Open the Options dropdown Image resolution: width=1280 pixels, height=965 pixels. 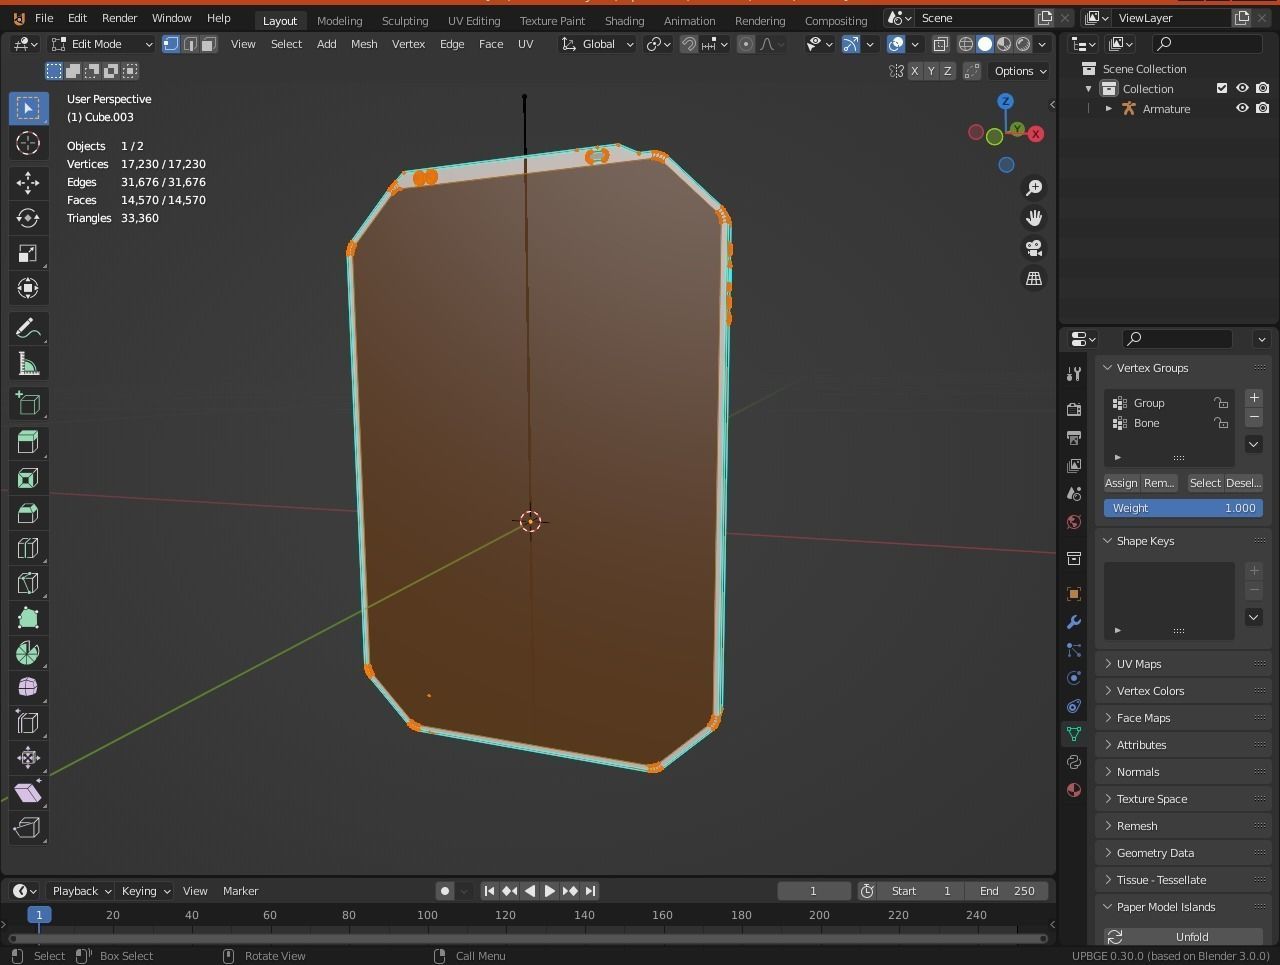click(1019, 71)
